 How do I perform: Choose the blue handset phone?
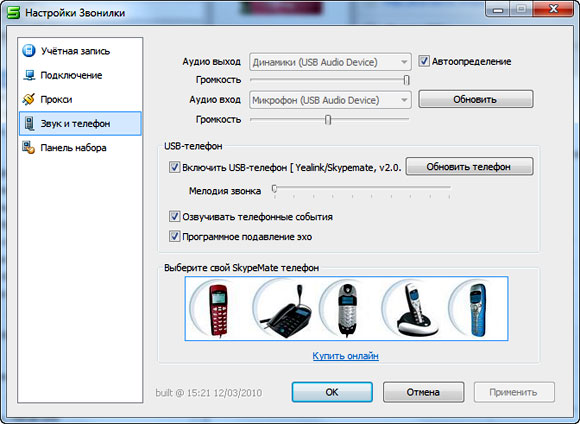click(x=478, y=309)
